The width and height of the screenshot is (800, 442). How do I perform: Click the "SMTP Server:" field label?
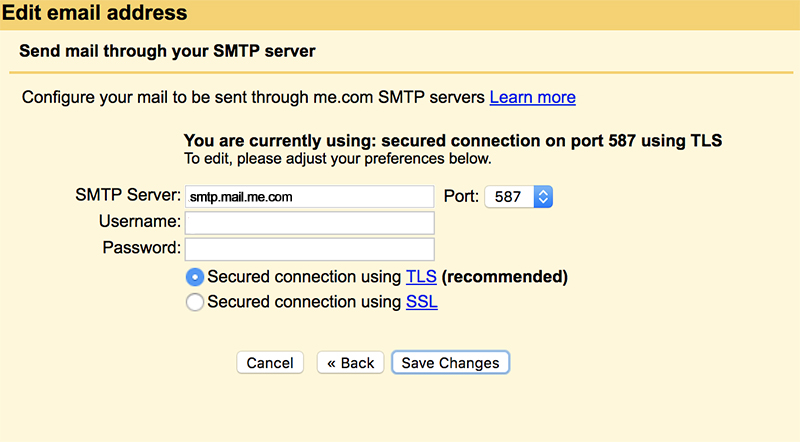[128, 195]
